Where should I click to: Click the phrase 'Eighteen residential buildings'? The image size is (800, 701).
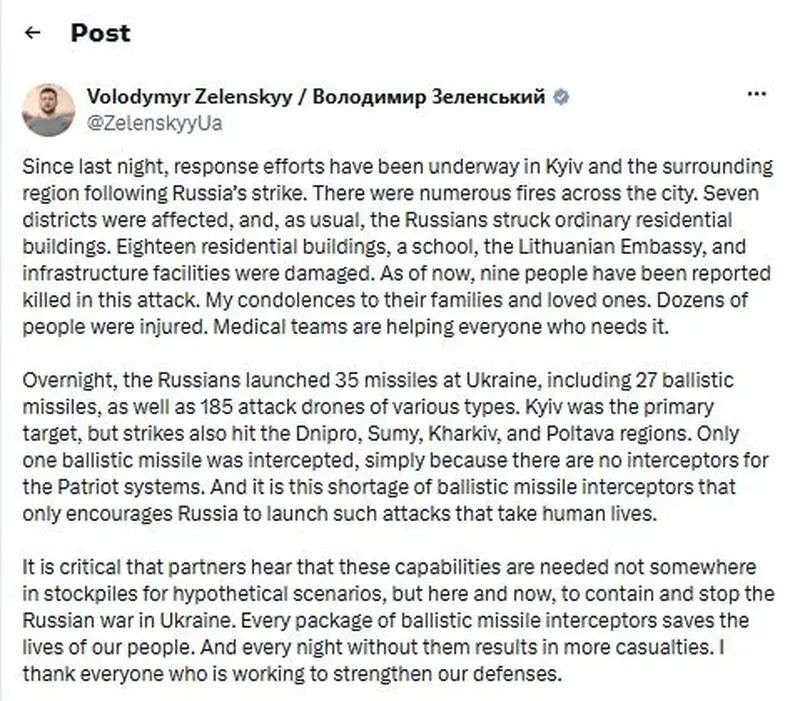point(252,247)
